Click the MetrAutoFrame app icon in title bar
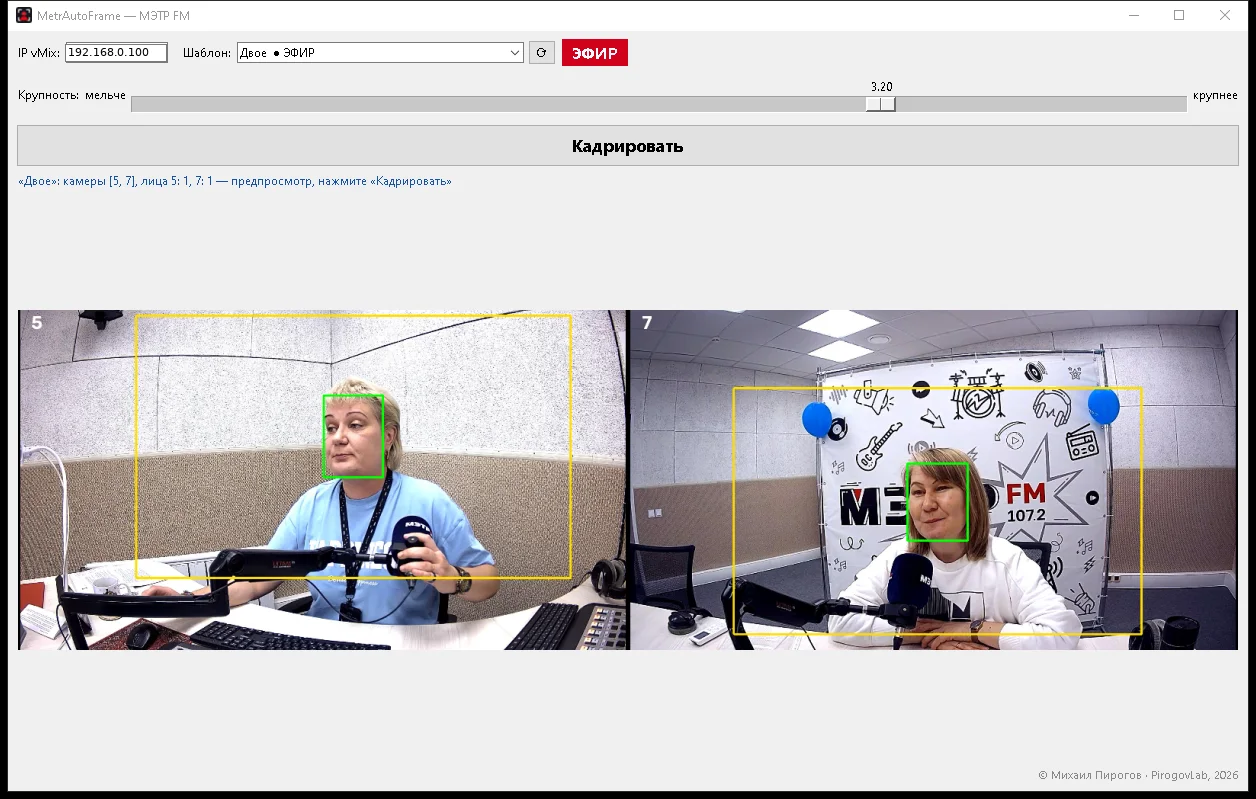 pos(24,15)
